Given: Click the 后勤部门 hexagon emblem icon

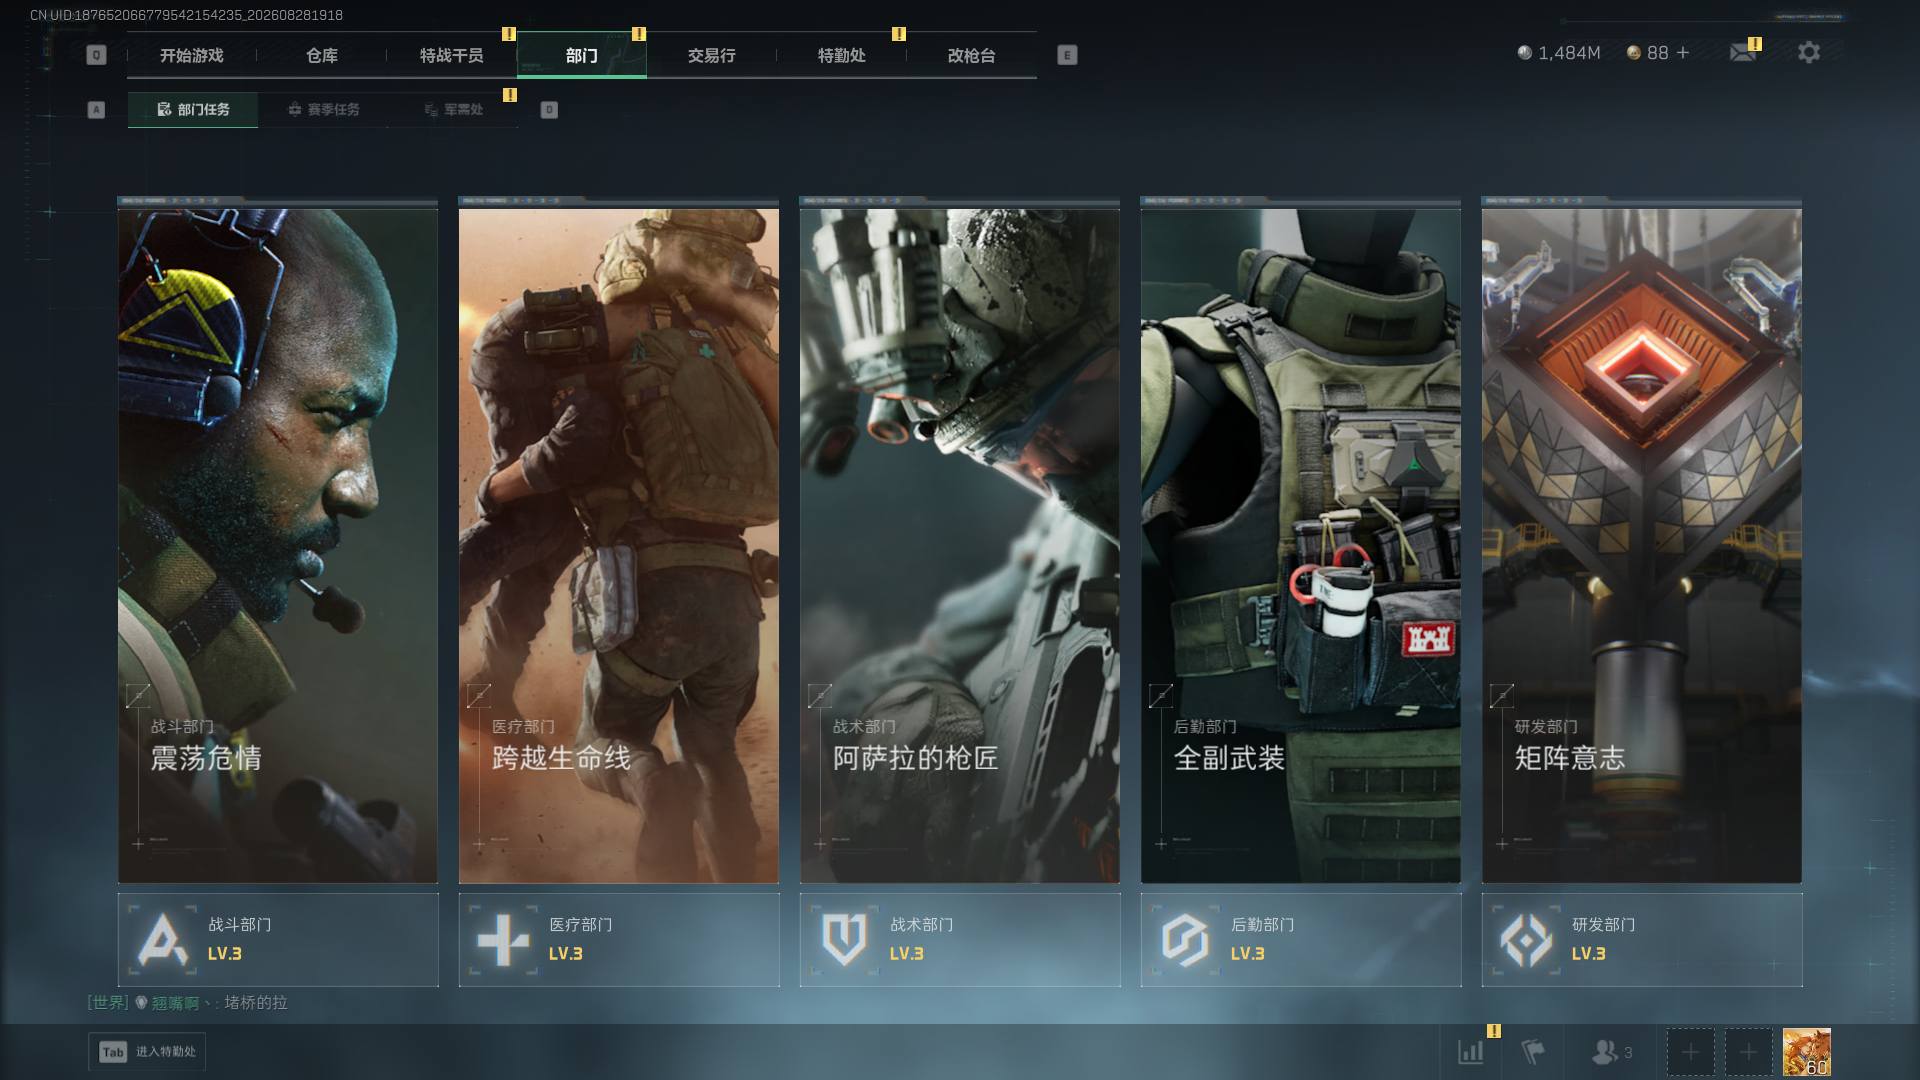Looking at the screenshot, I should [x=1185, y=940].
